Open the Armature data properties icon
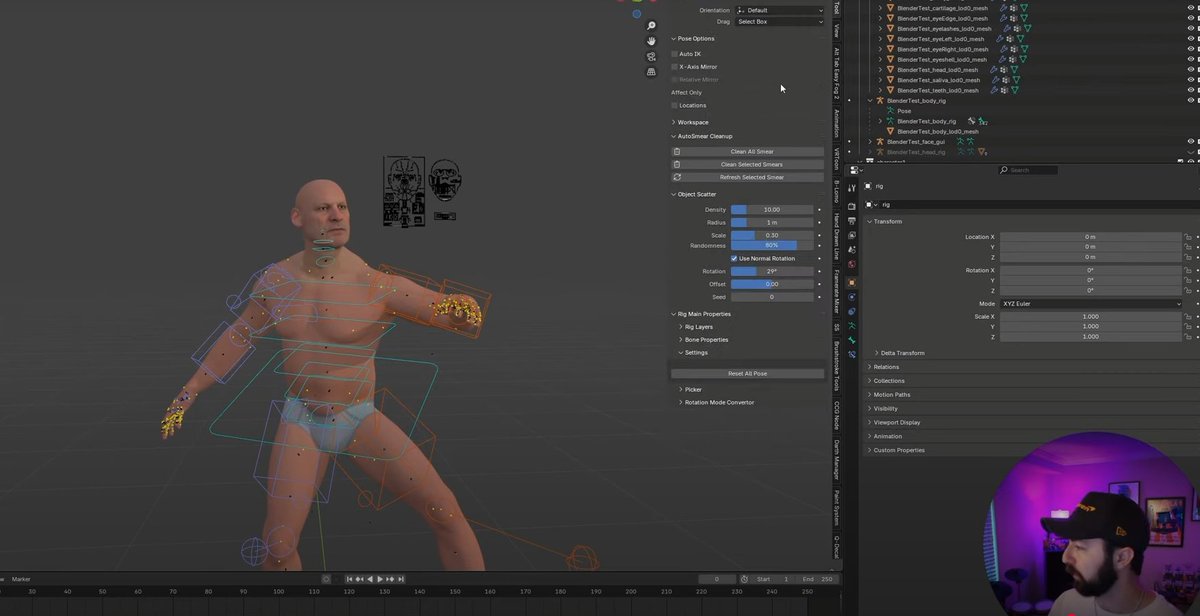Image resolution: width=1200 pixels, height=616 pixels. tap(852, 326)
